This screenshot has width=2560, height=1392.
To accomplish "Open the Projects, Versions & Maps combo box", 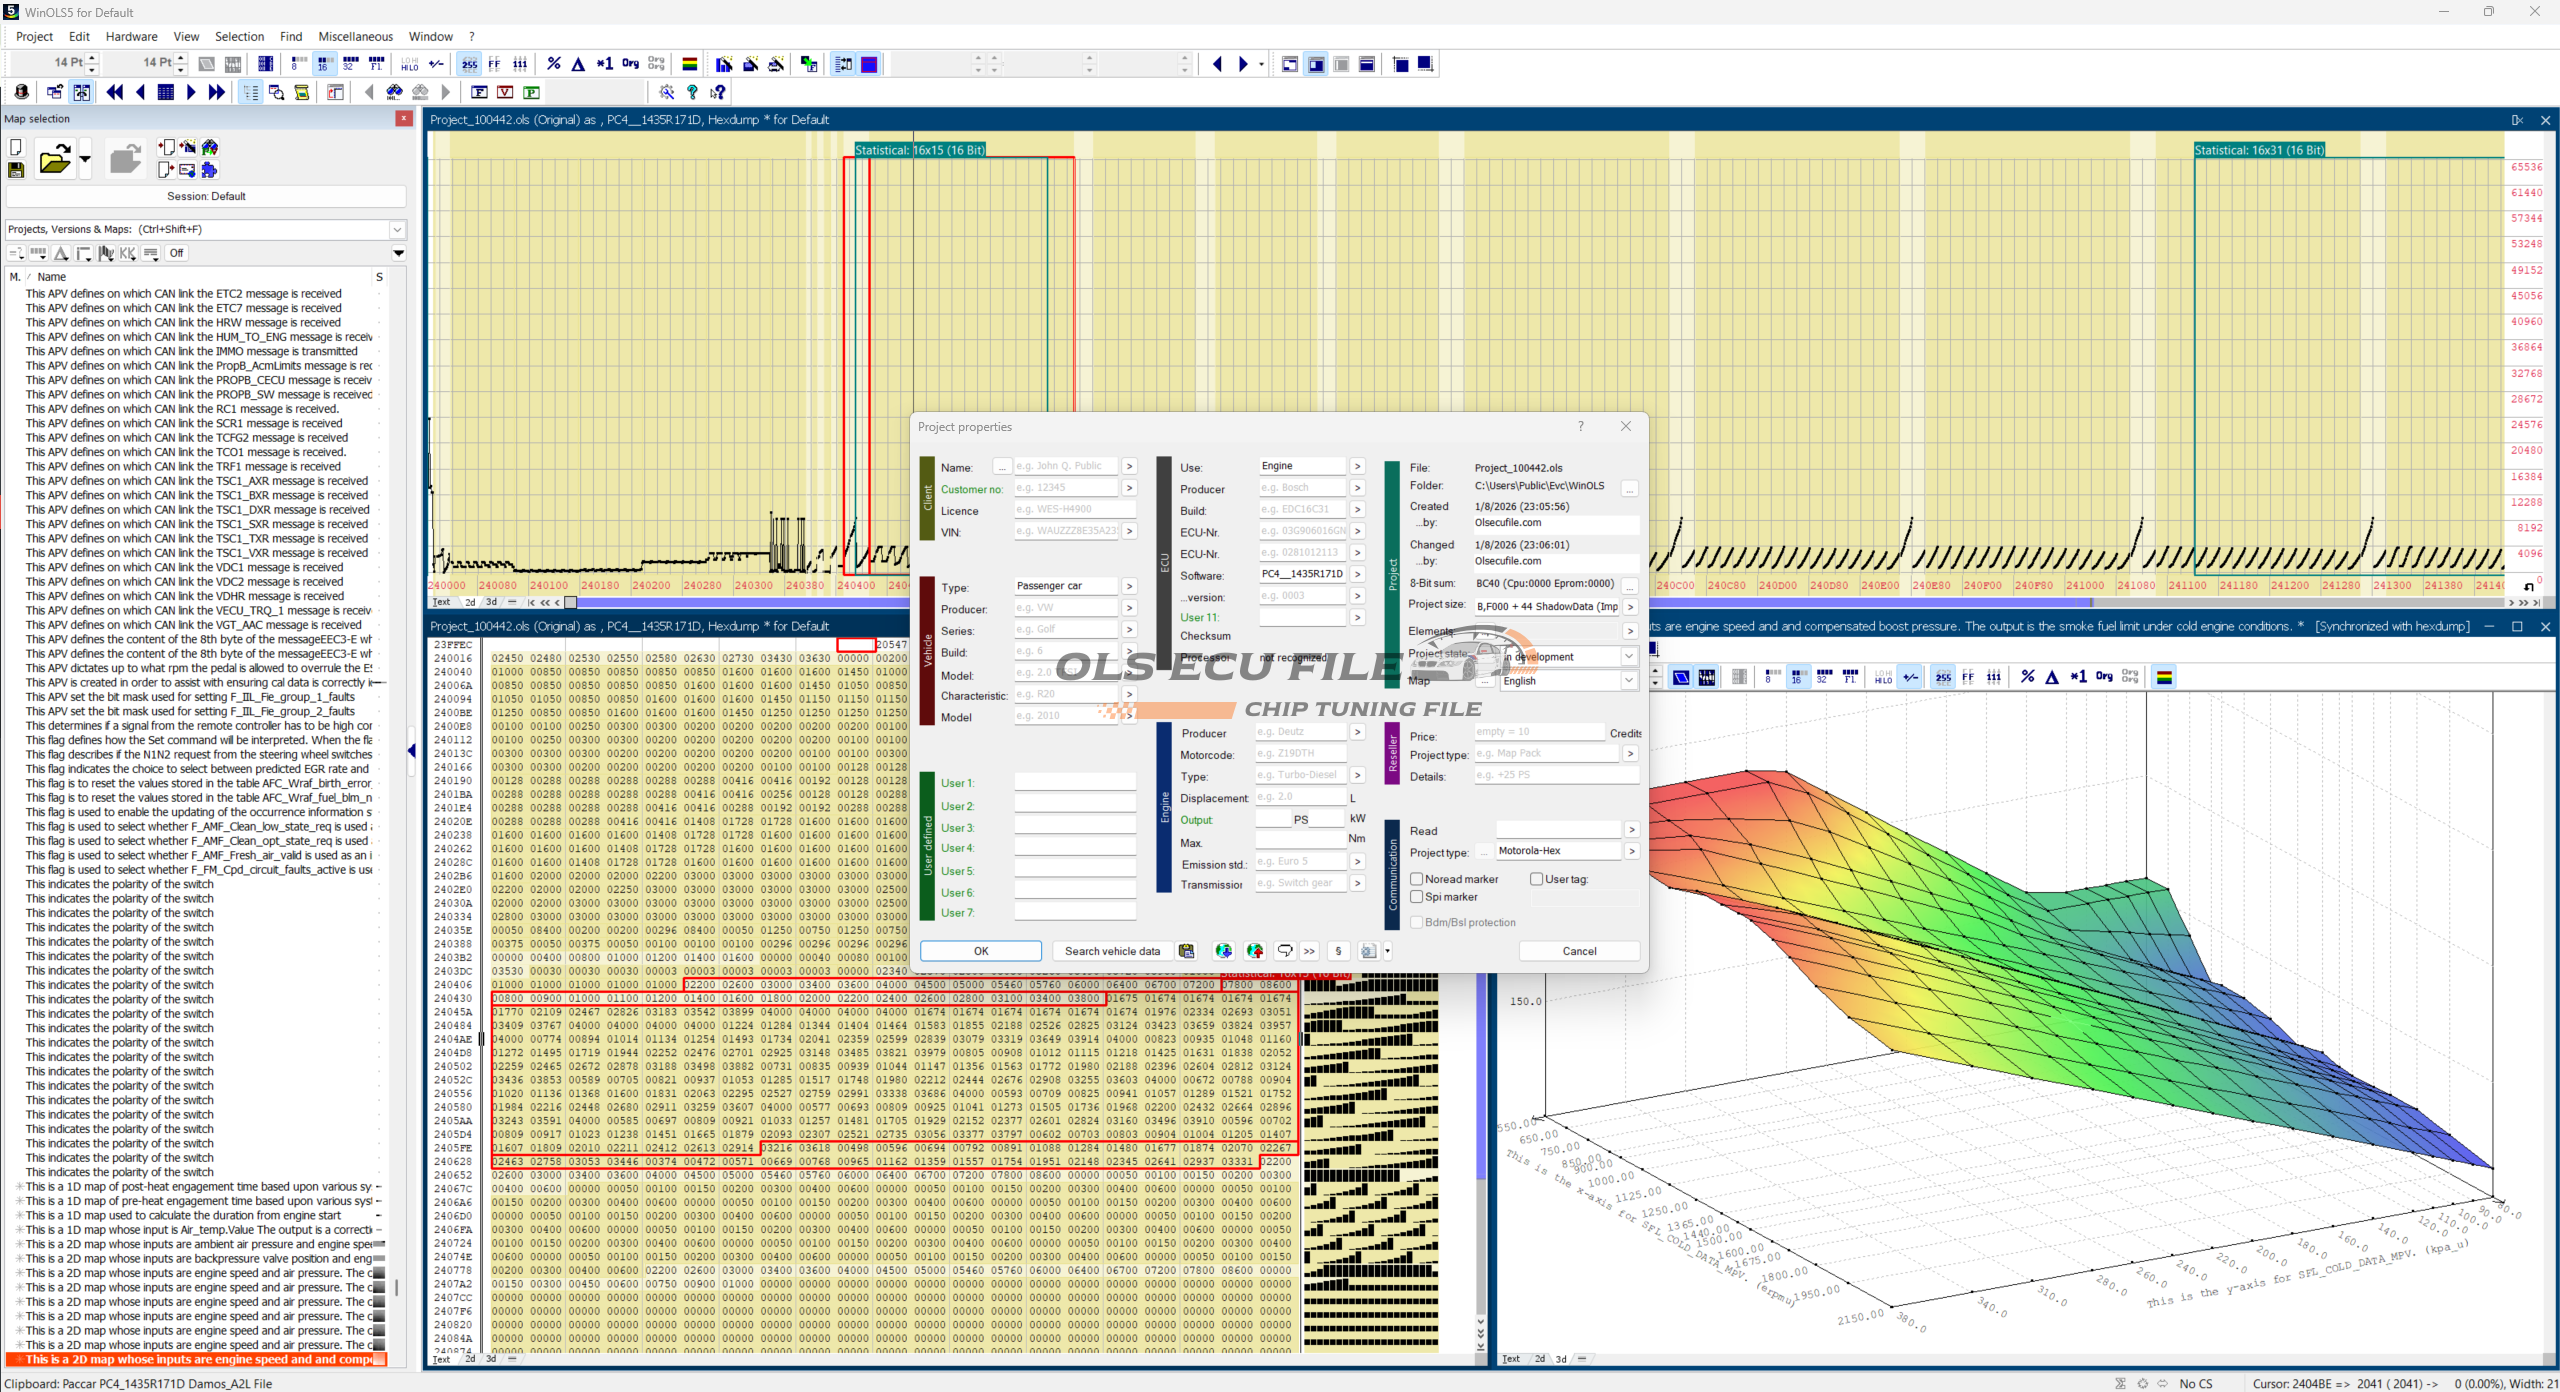I will point(397,229).
